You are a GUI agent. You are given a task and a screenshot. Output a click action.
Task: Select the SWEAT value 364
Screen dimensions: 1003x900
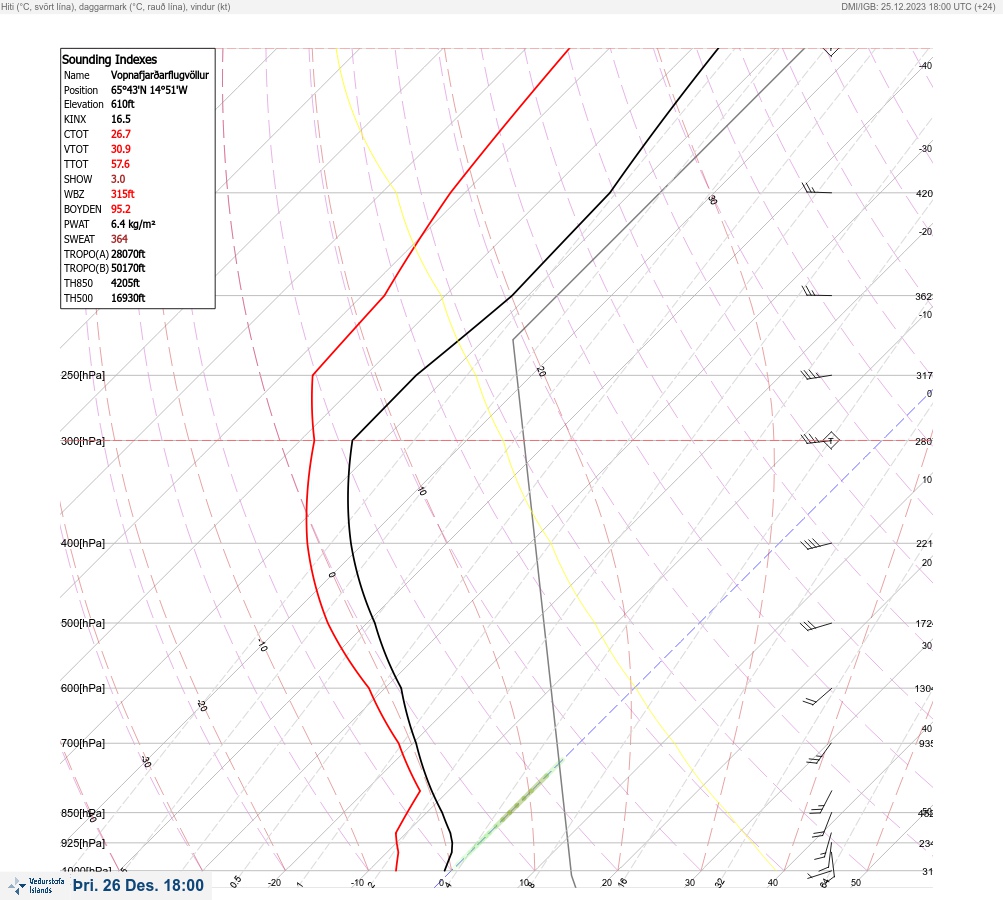click(119, 239)
